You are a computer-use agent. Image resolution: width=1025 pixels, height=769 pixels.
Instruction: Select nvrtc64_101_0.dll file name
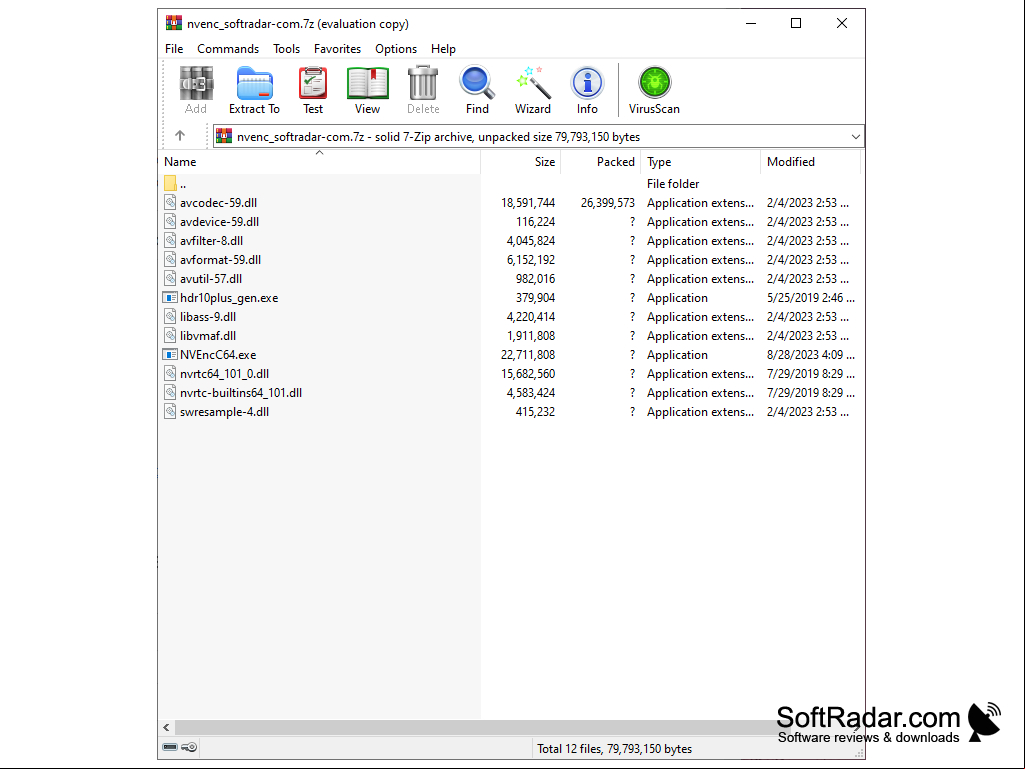tap(225, 373)
